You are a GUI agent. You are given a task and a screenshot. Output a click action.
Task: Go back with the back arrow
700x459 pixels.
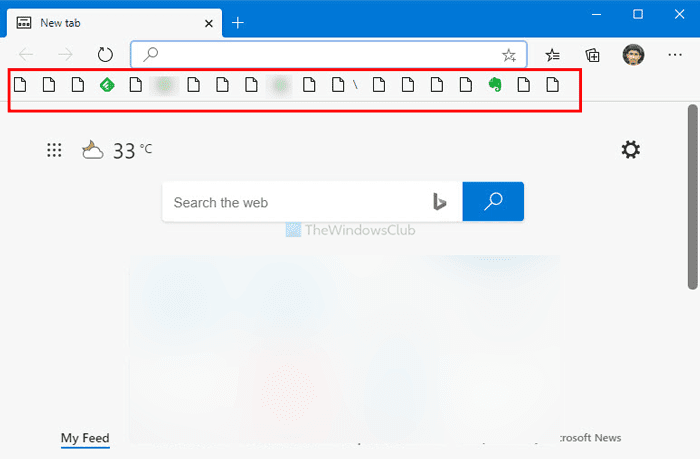tap(26, 54)
